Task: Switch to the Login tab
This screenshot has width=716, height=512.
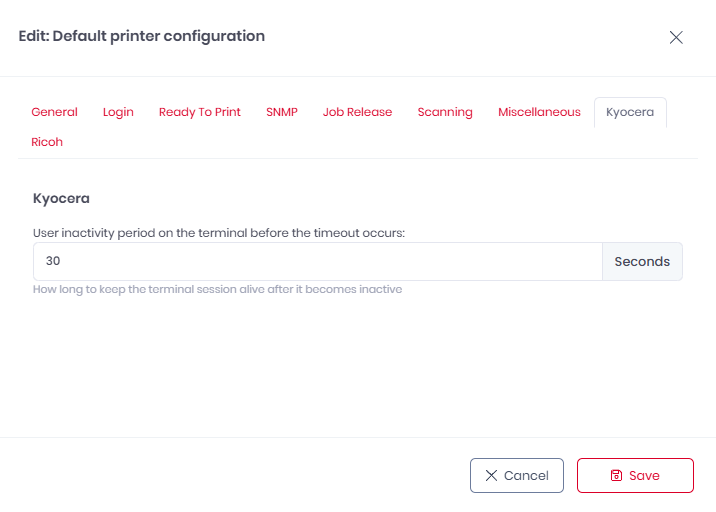Action: [x=118, y=112]
